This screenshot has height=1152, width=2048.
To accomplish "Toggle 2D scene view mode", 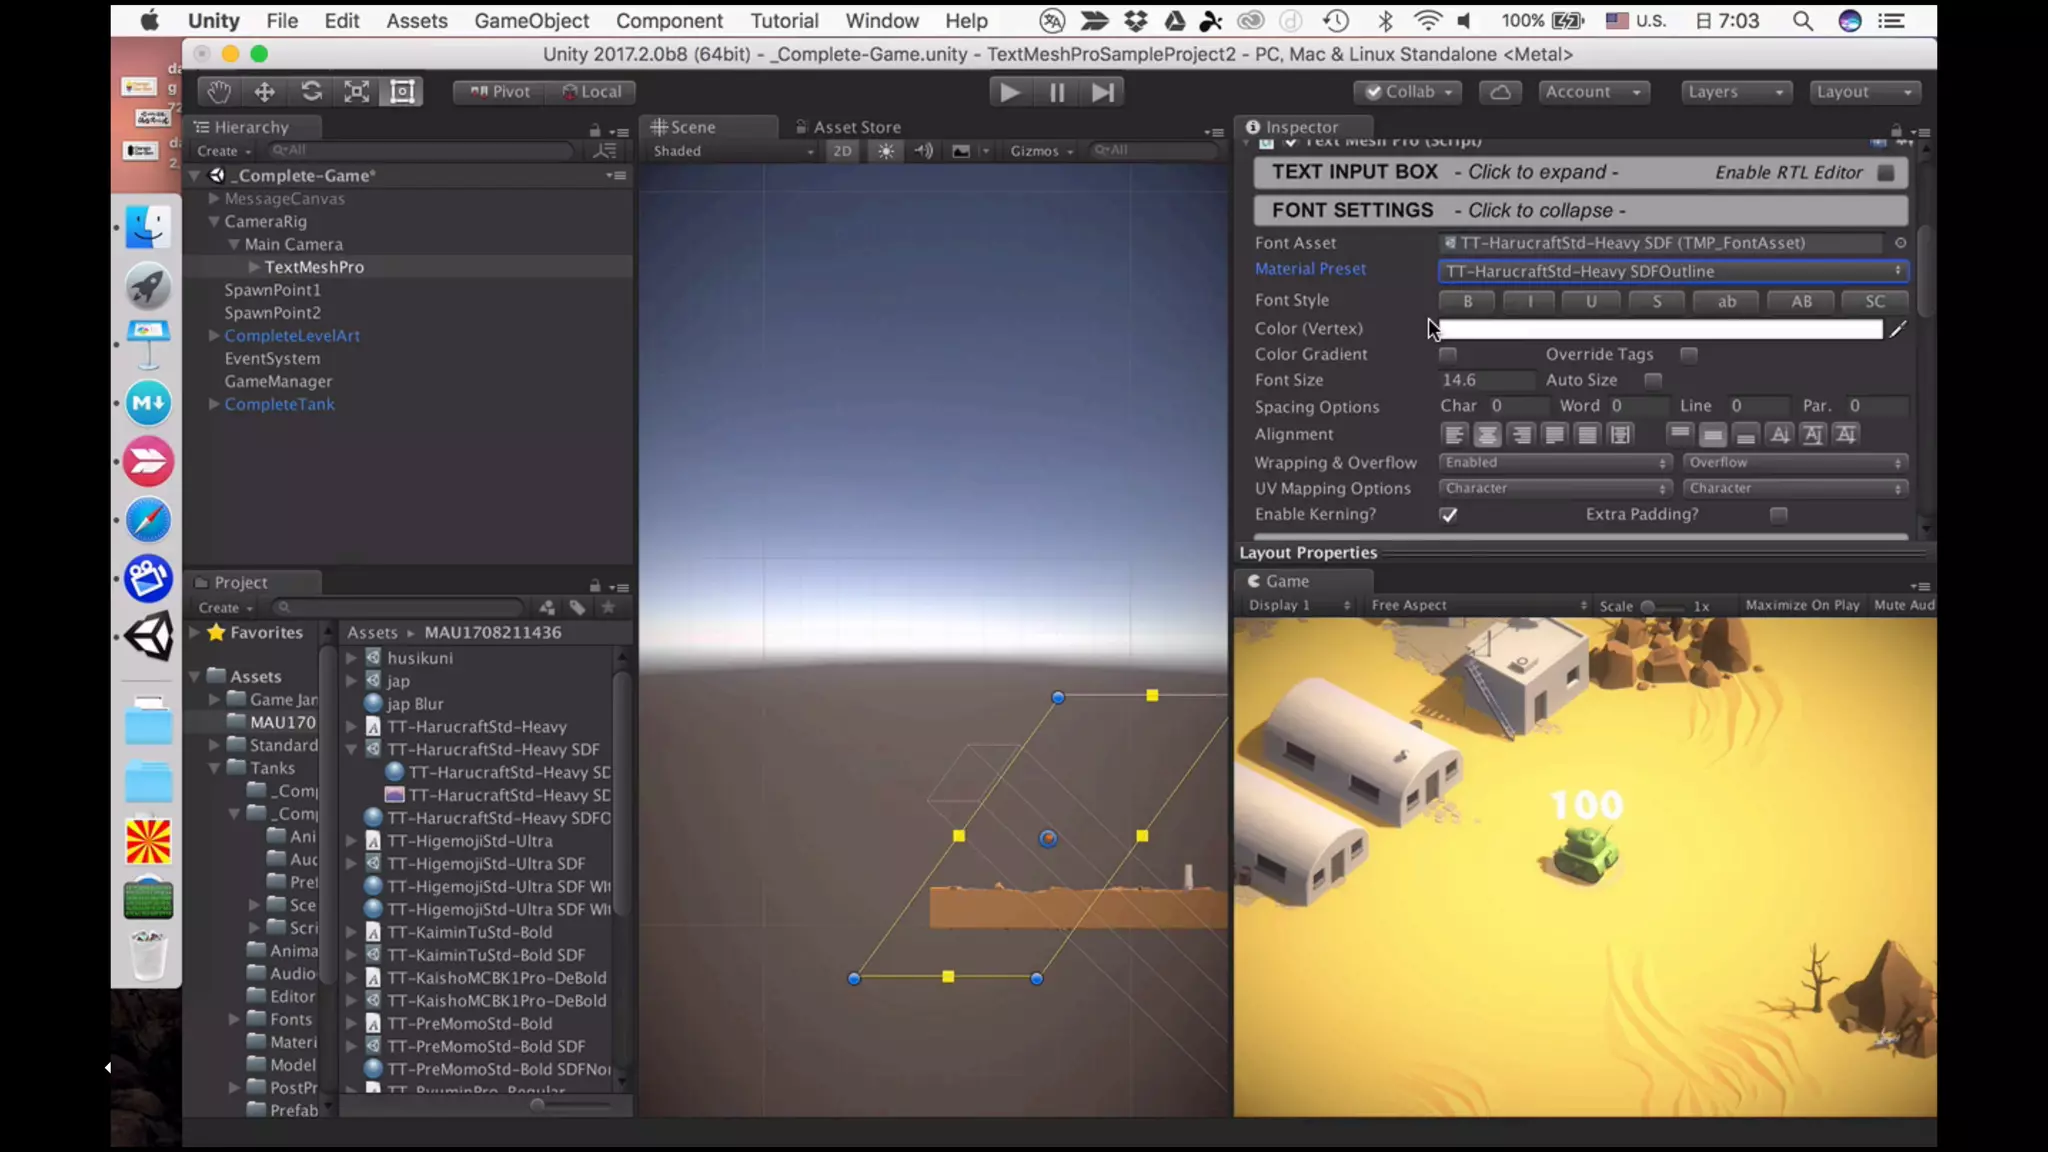I will [x=842, y=151].
